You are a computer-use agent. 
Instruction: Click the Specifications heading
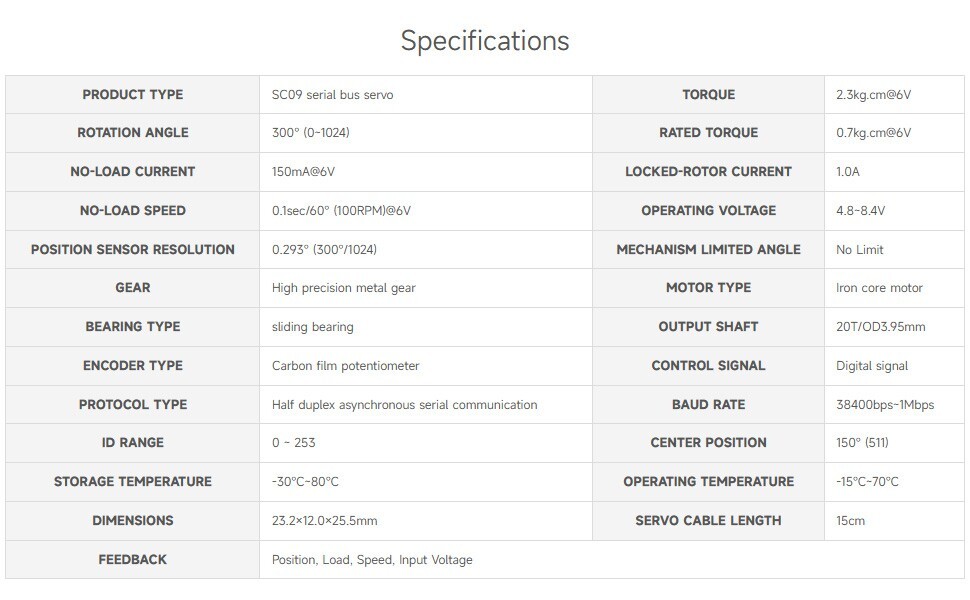pyautogui.click(x=484, y=41)
